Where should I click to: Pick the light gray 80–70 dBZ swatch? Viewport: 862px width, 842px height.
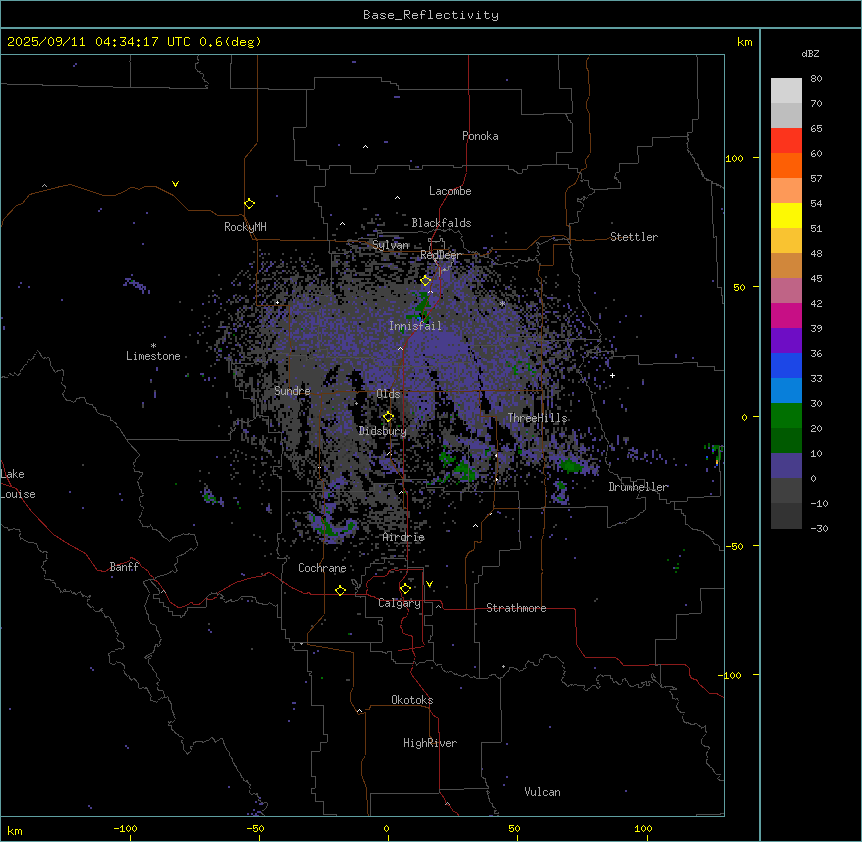tap(786, 90)
